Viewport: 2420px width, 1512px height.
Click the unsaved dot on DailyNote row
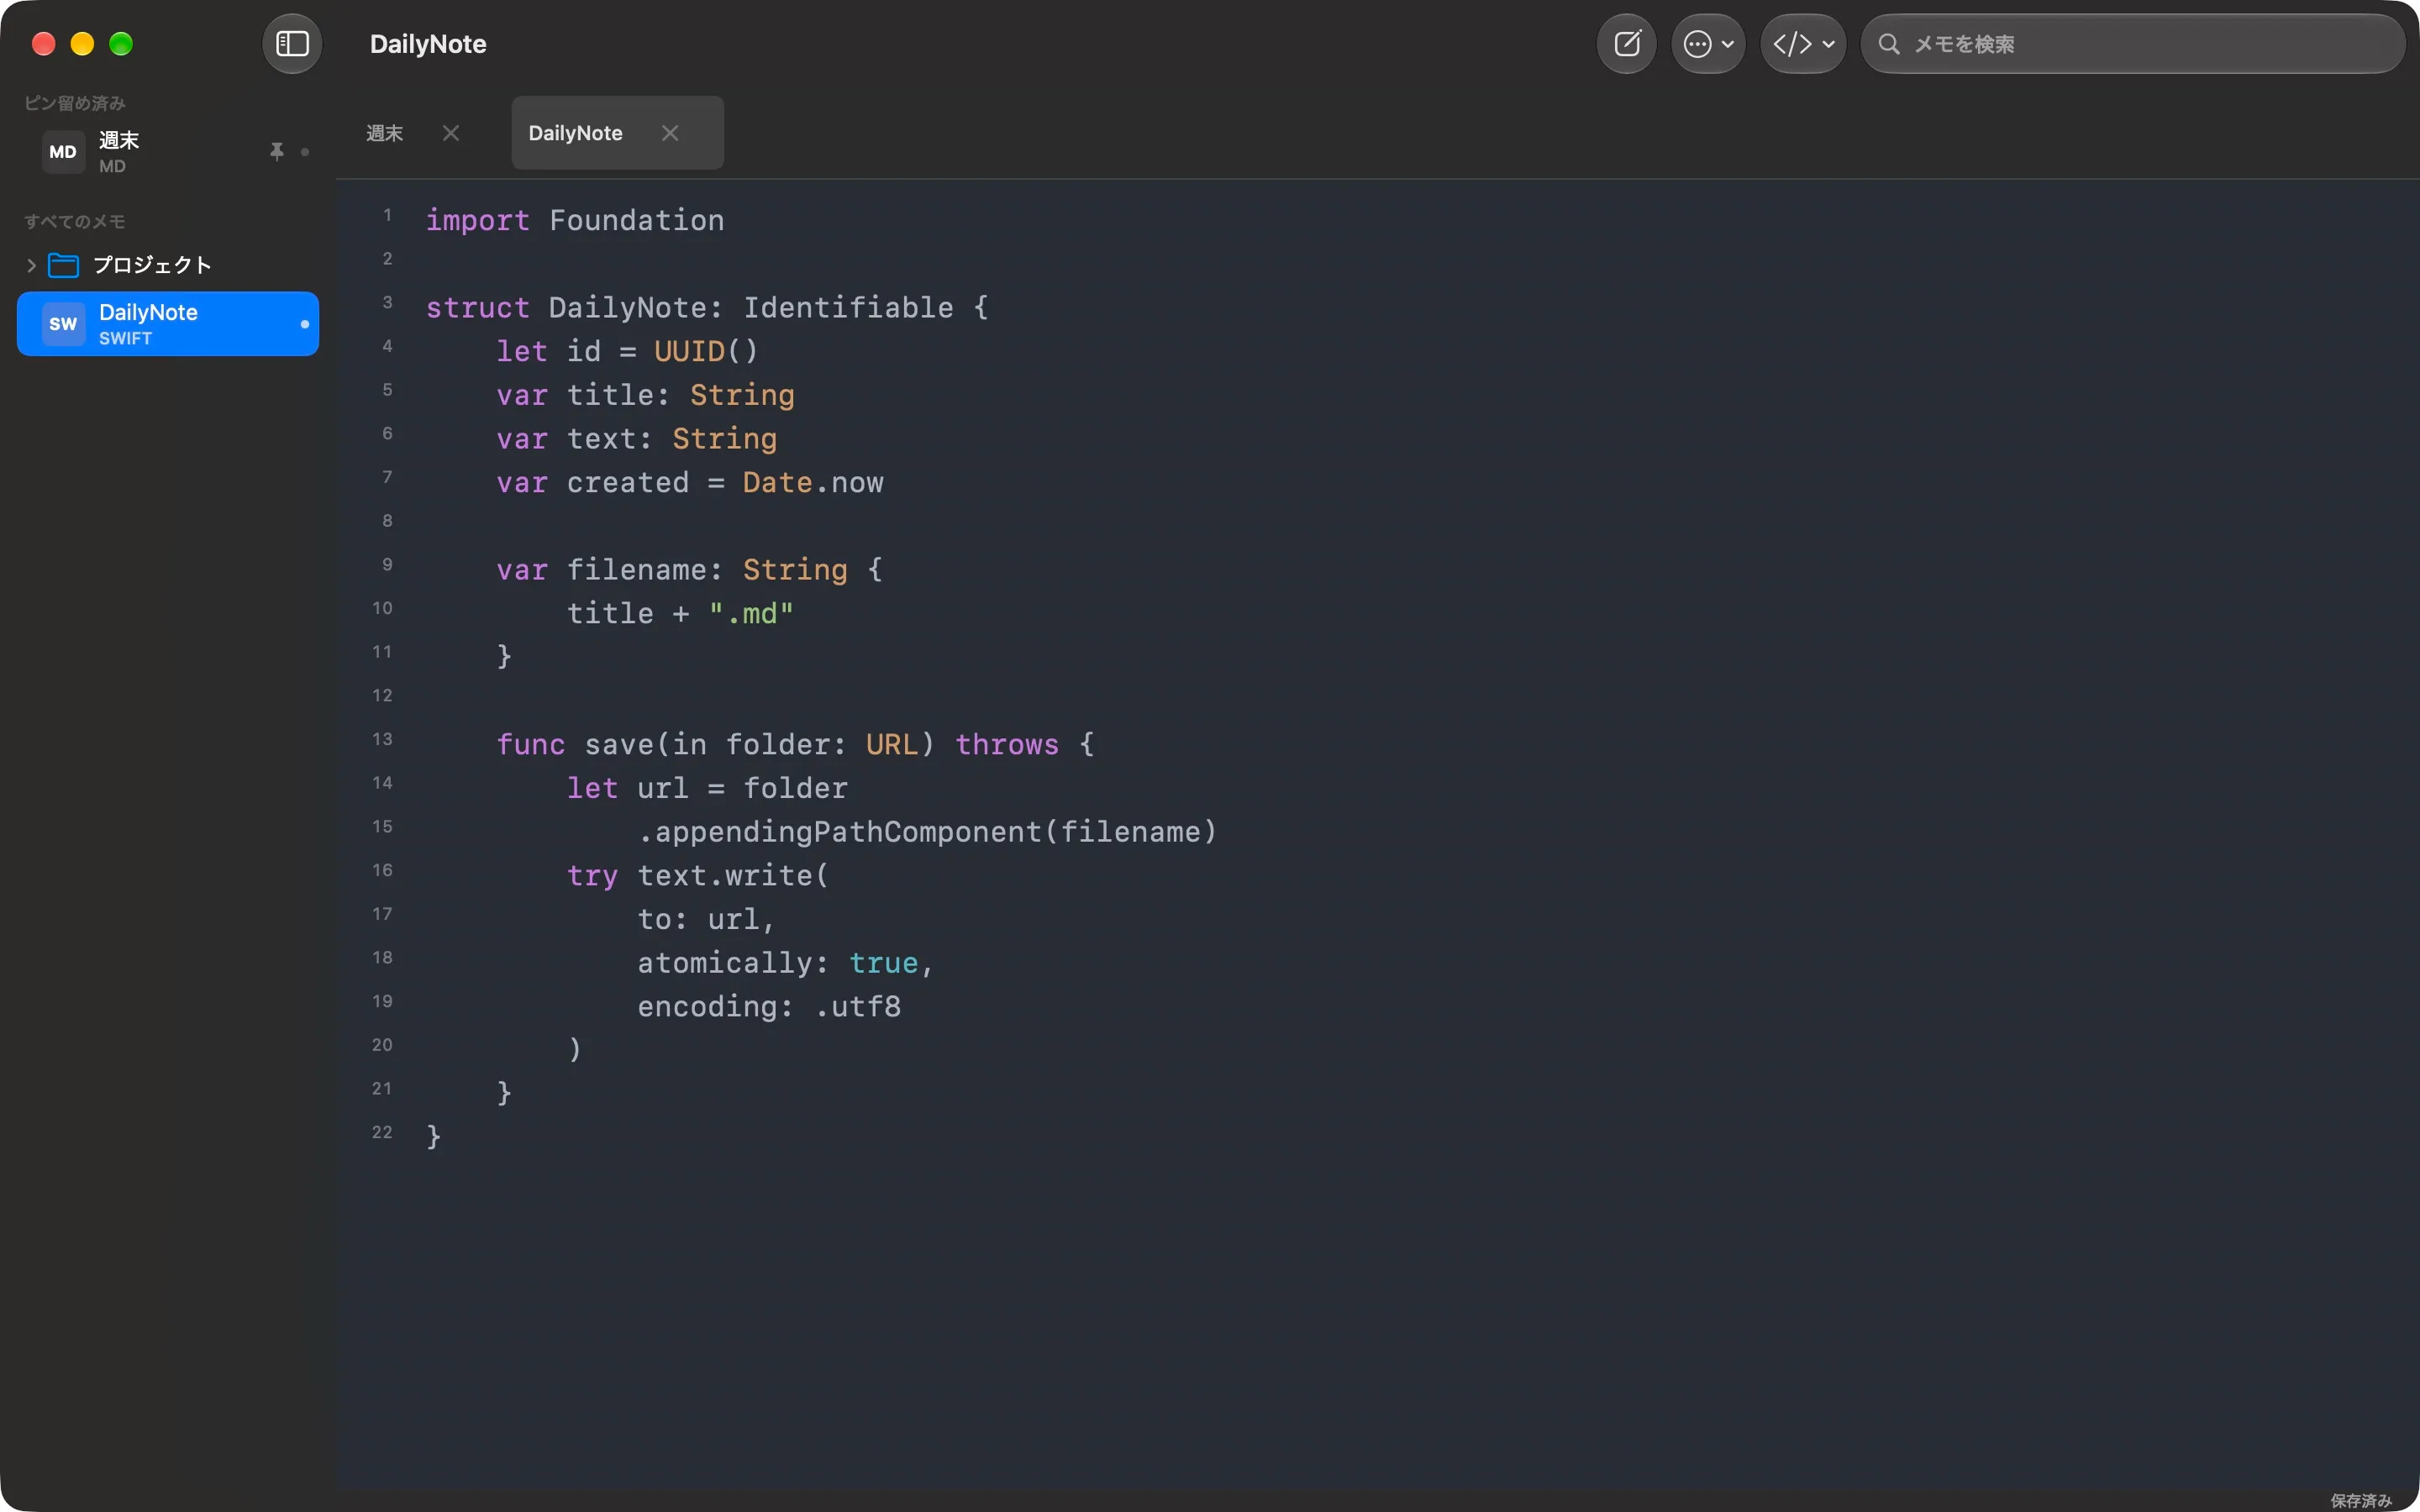(x=305, y=324)
